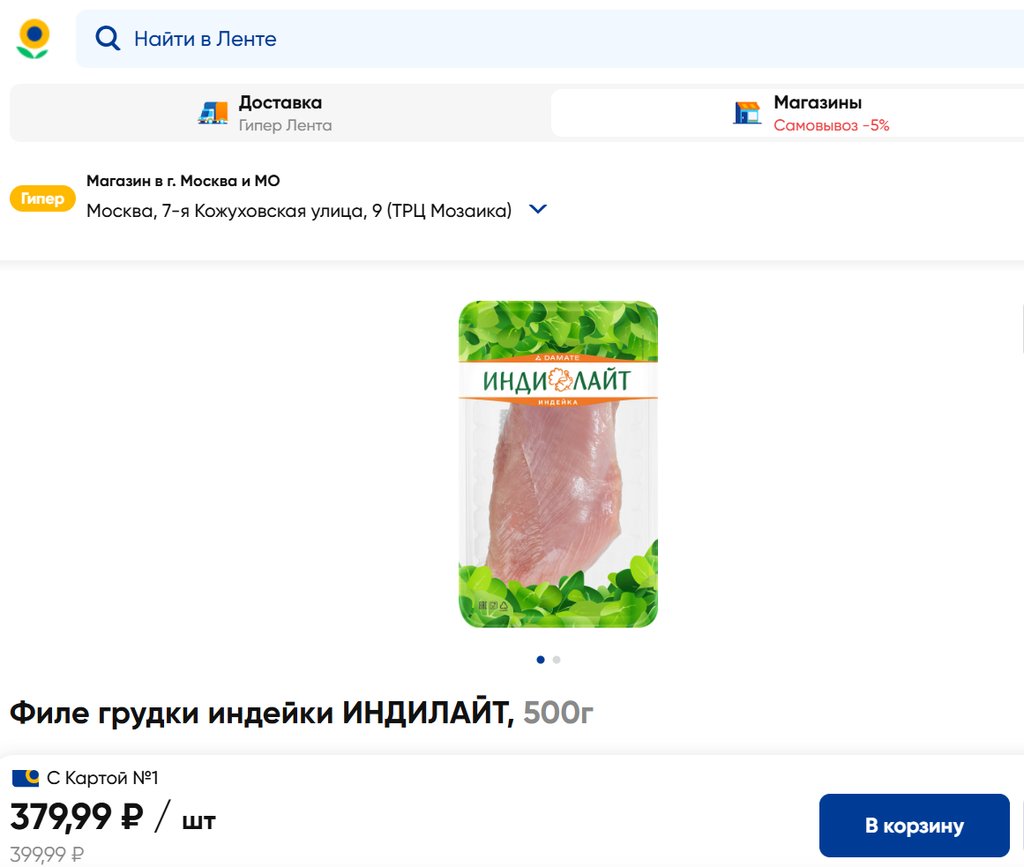Click the delivery truck icon

click(213, 113)
